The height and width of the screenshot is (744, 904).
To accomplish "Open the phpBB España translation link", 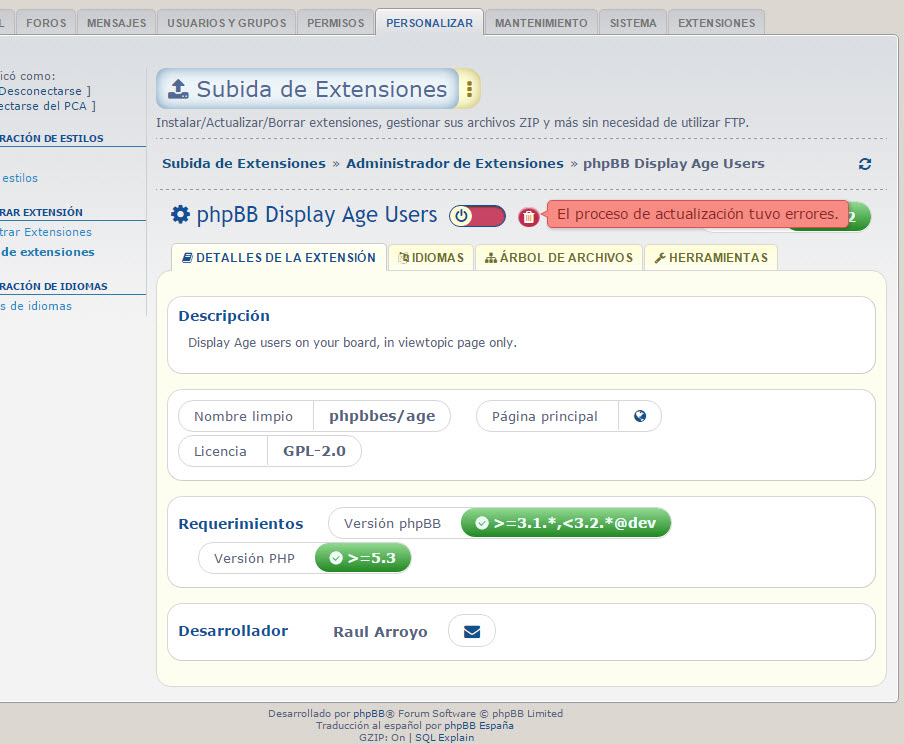I will 479,726.
